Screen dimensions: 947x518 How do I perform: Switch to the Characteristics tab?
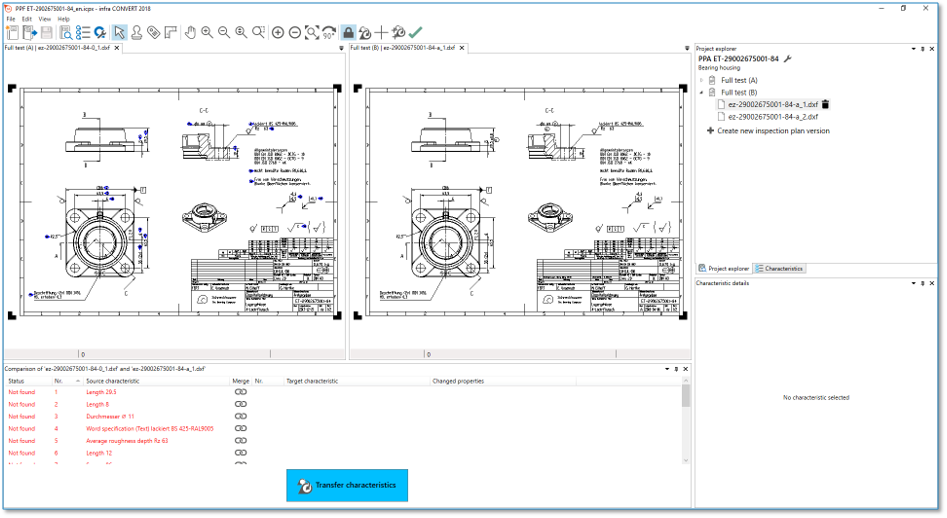[780, 269]
